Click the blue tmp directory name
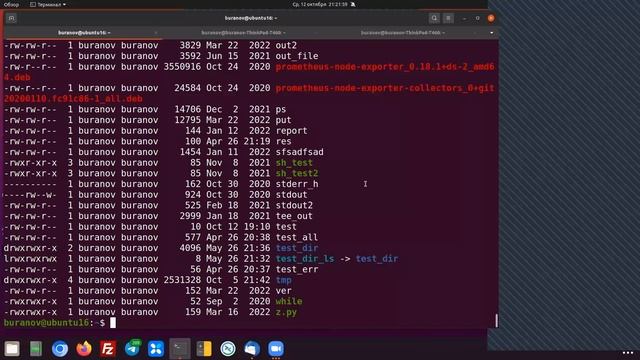The height and width of the screenshot is (360, 640). pyautogui.click(x=283, y=280)
